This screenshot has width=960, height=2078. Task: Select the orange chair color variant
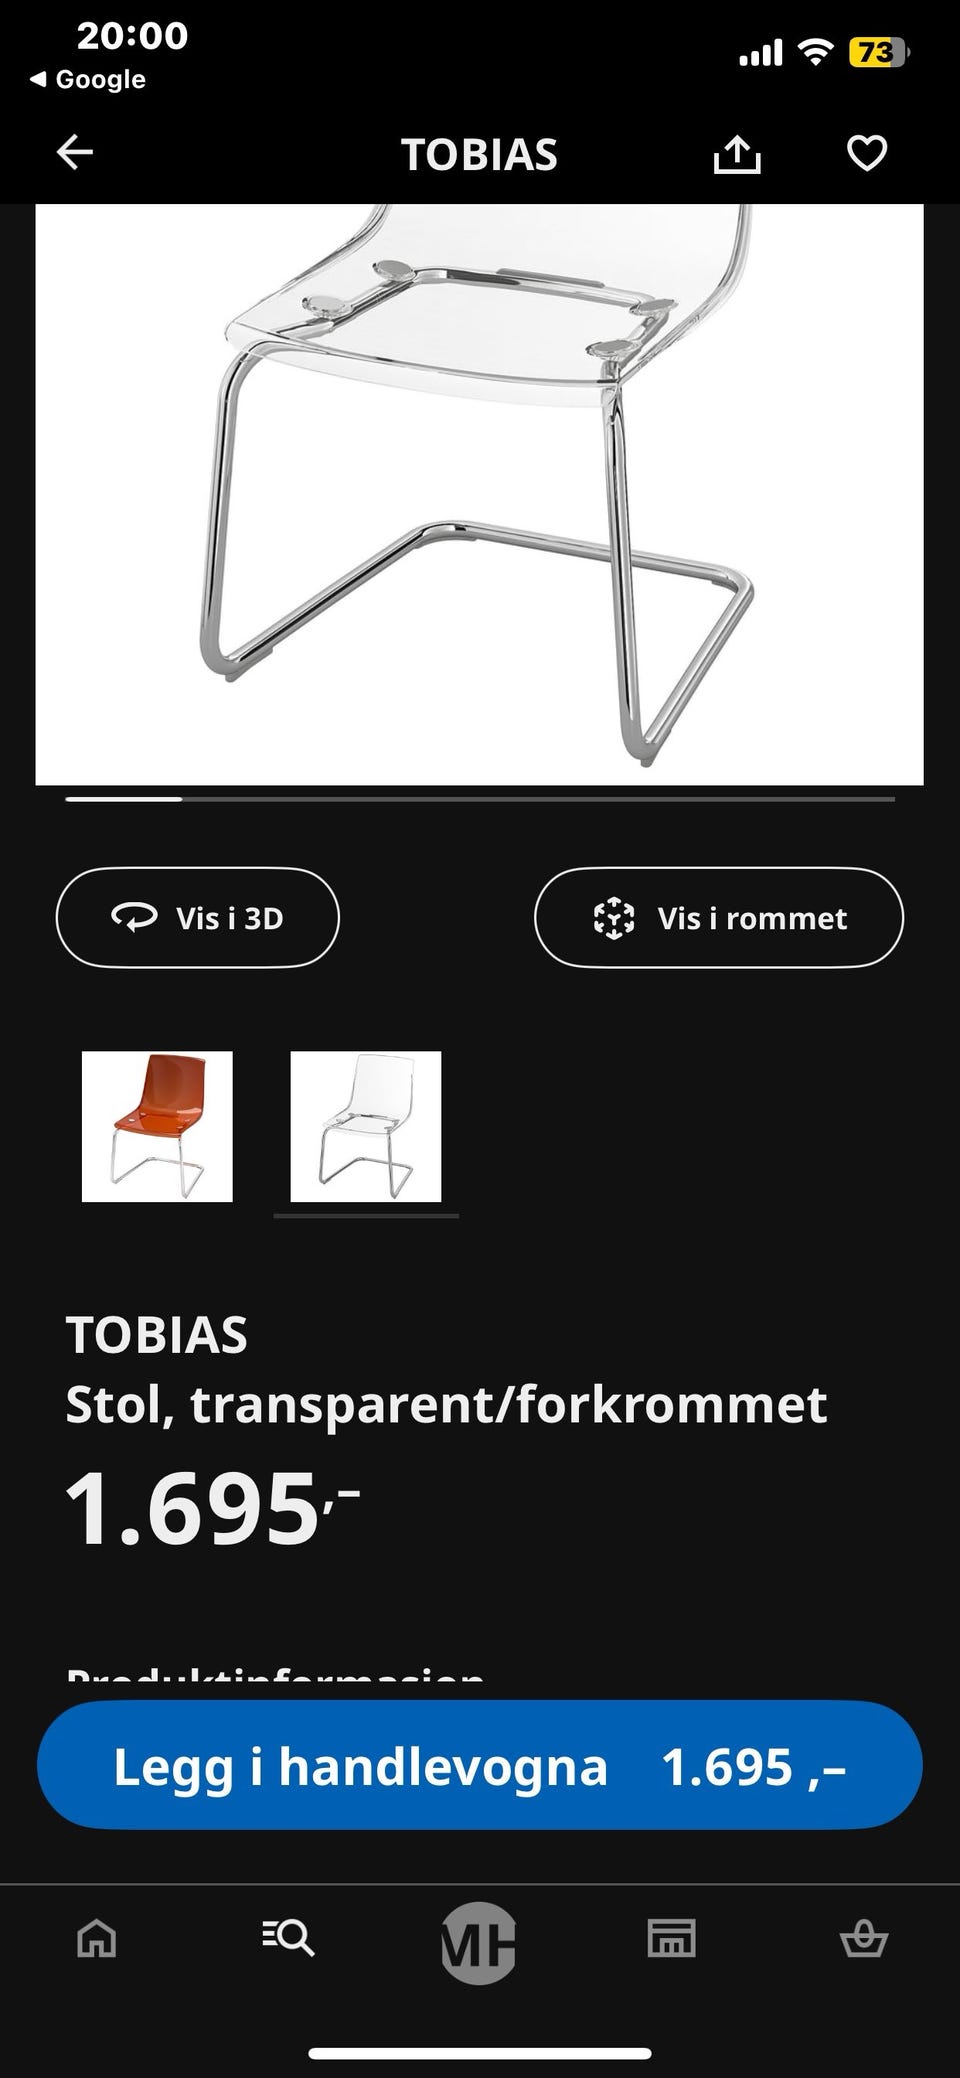pos(157,1126)
